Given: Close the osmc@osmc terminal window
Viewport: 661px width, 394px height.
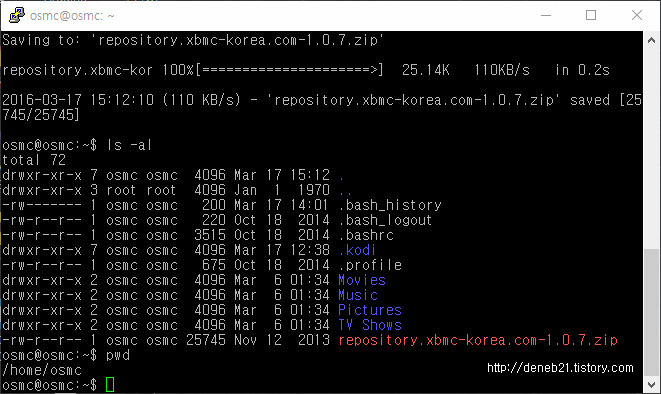Looking at the screenshot, I should click(637, 15).
